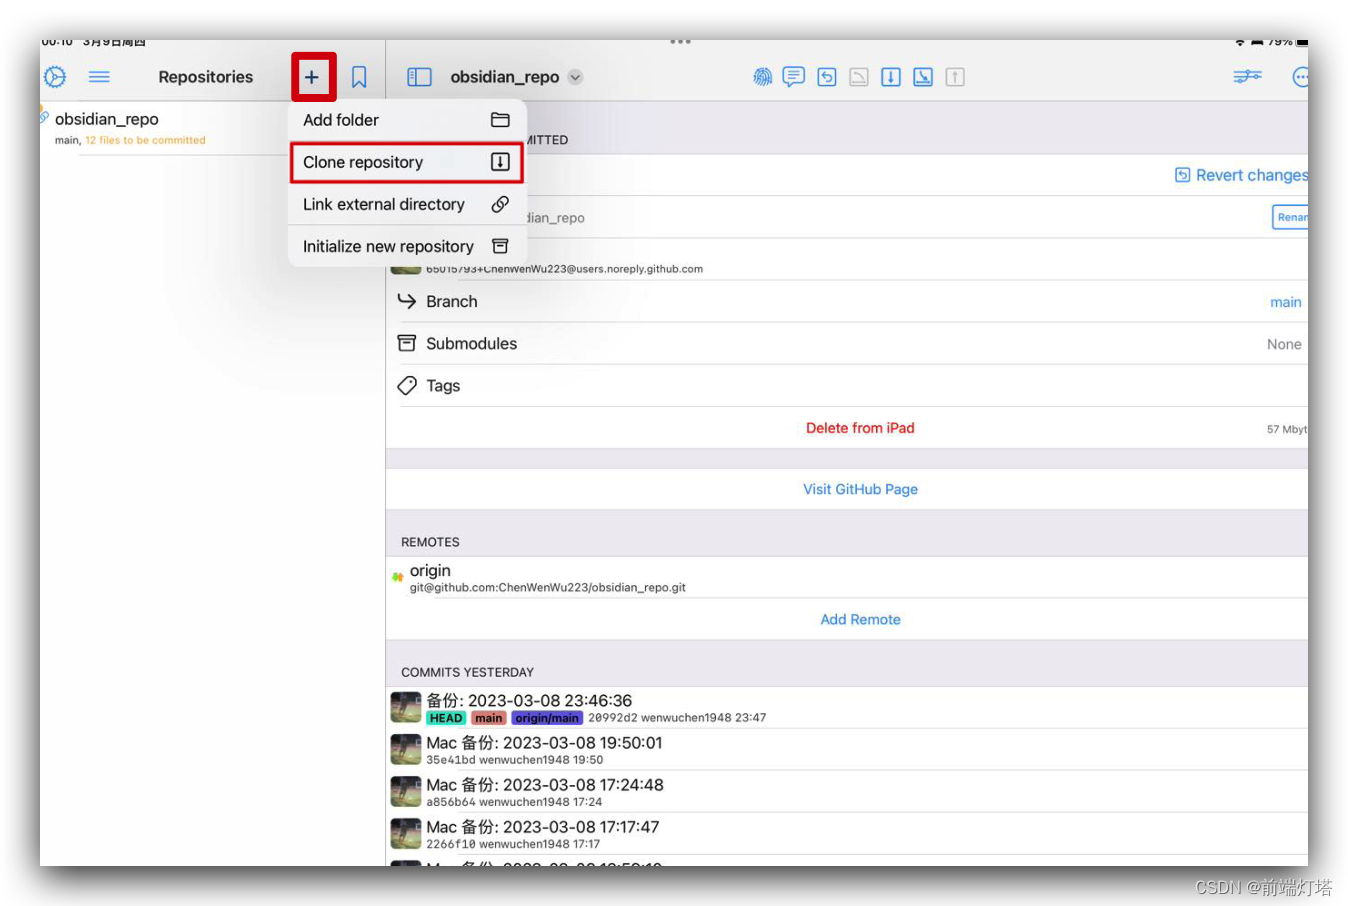
Task: Tap the Branch arrow icon
Action: pyautogui.click(x=406, y=301)
